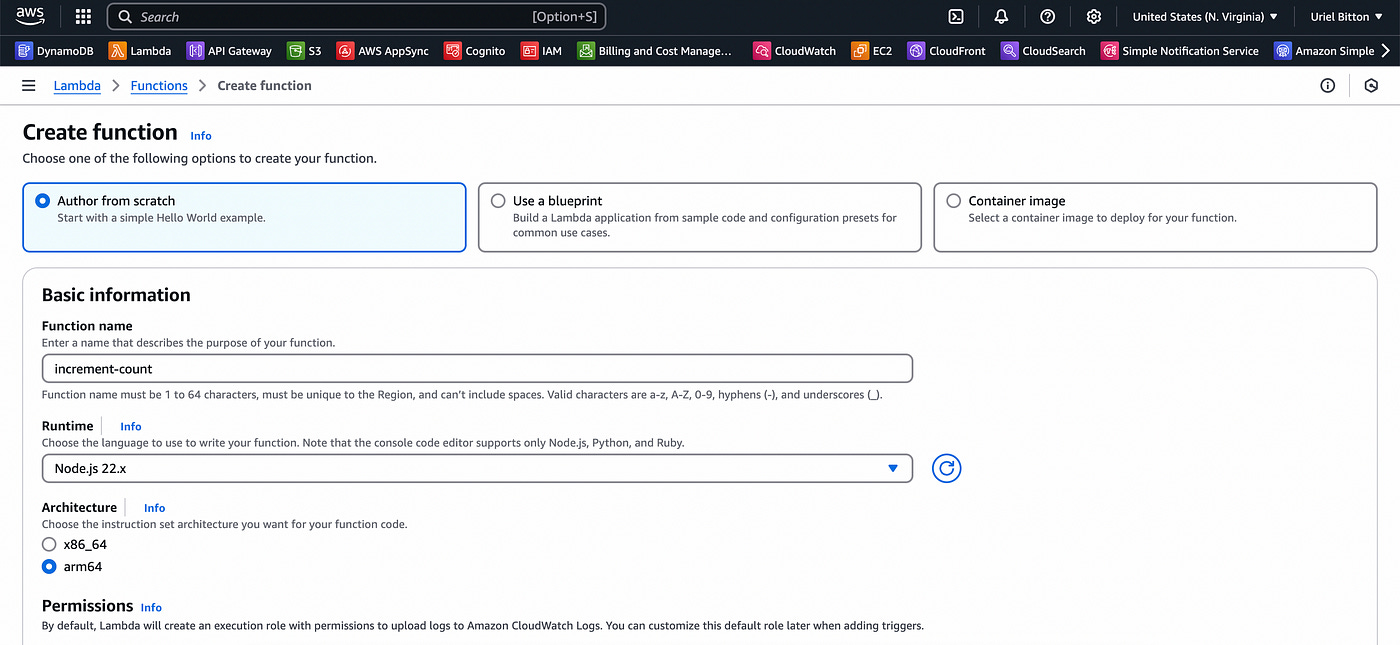Open the AWS home logo
This screenshot has width=1400, height=645.
(x=29, y=16)
